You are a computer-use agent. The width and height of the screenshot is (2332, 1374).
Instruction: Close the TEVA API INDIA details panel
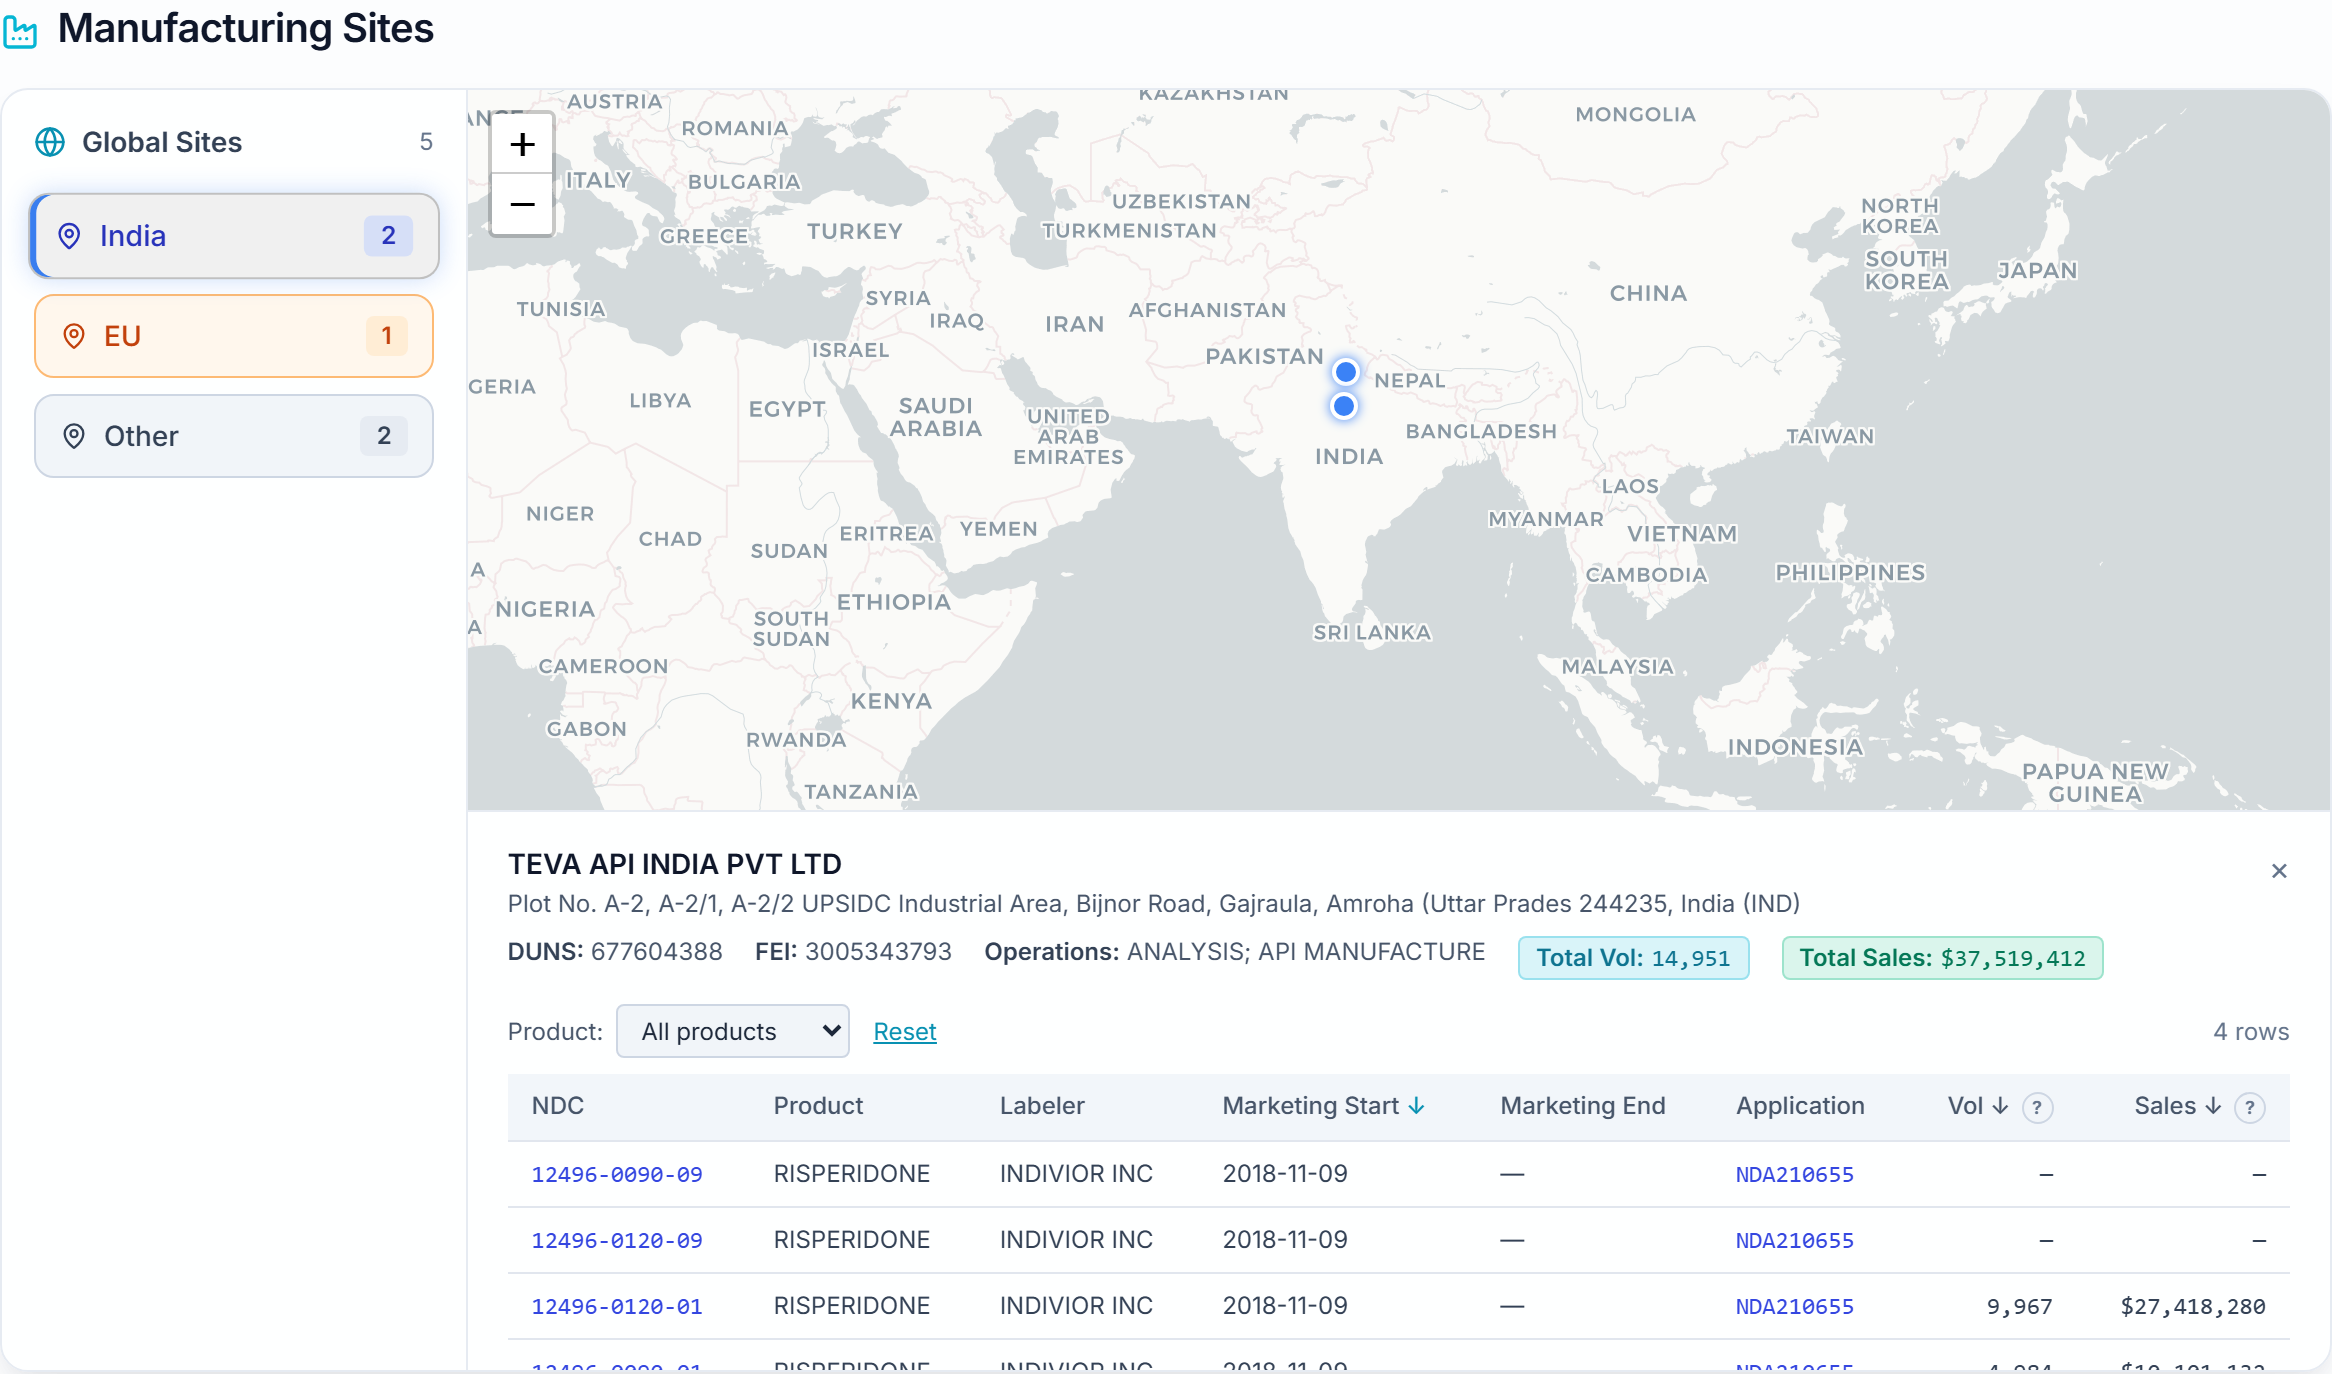[x=2279, y=871]
